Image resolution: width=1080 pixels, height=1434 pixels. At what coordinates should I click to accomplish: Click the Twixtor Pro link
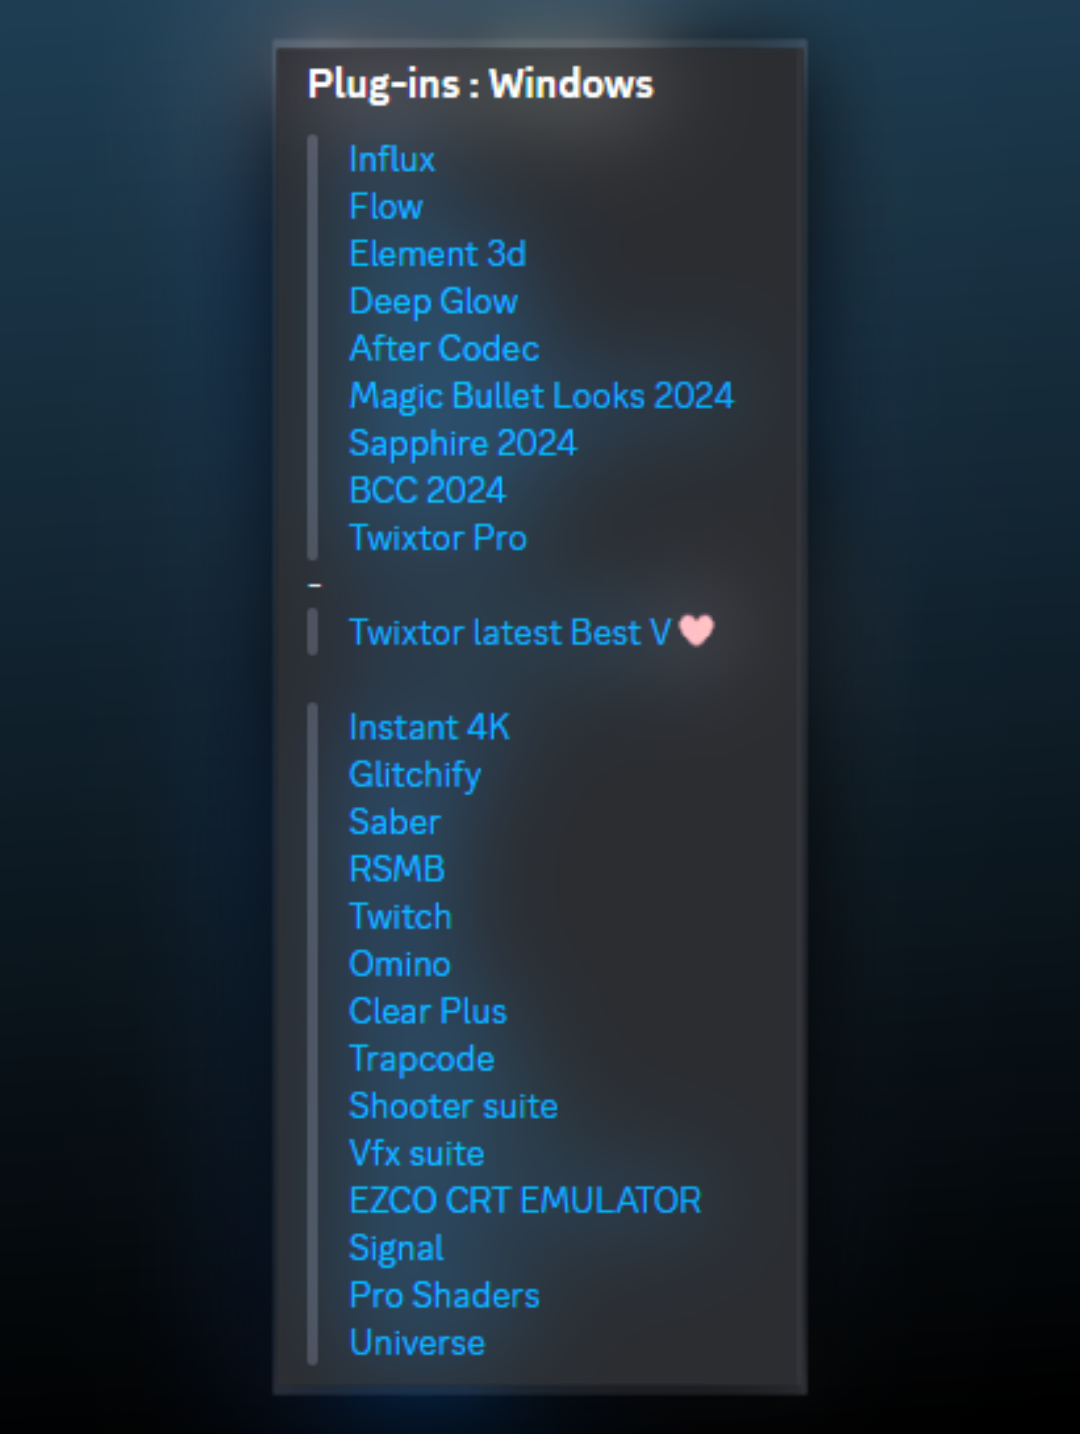437,538
